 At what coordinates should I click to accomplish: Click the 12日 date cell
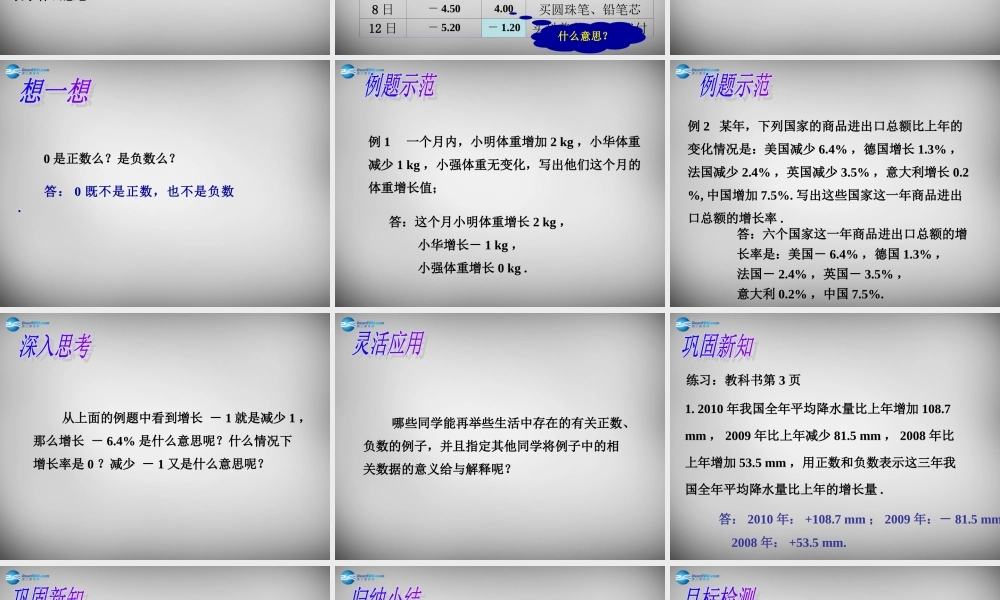[383, 27]
